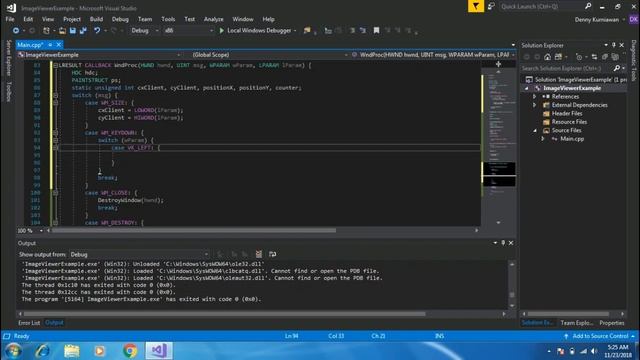Click the Sync with Active Document icon

click(594, 57)
